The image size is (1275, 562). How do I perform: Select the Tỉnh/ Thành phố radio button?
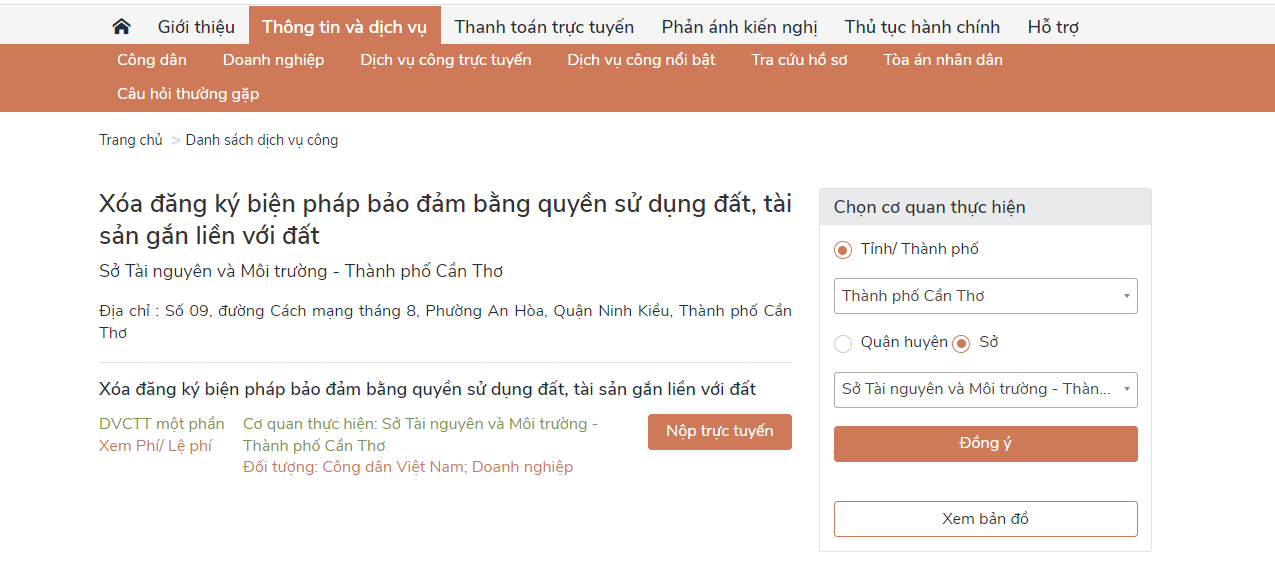[843, 250]
